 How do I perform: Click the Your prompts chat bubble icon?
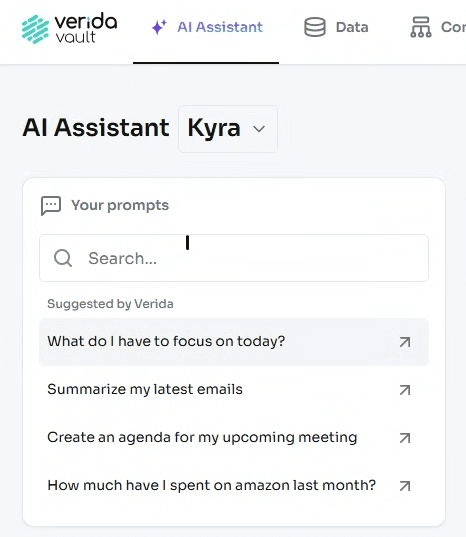[51, 205]
